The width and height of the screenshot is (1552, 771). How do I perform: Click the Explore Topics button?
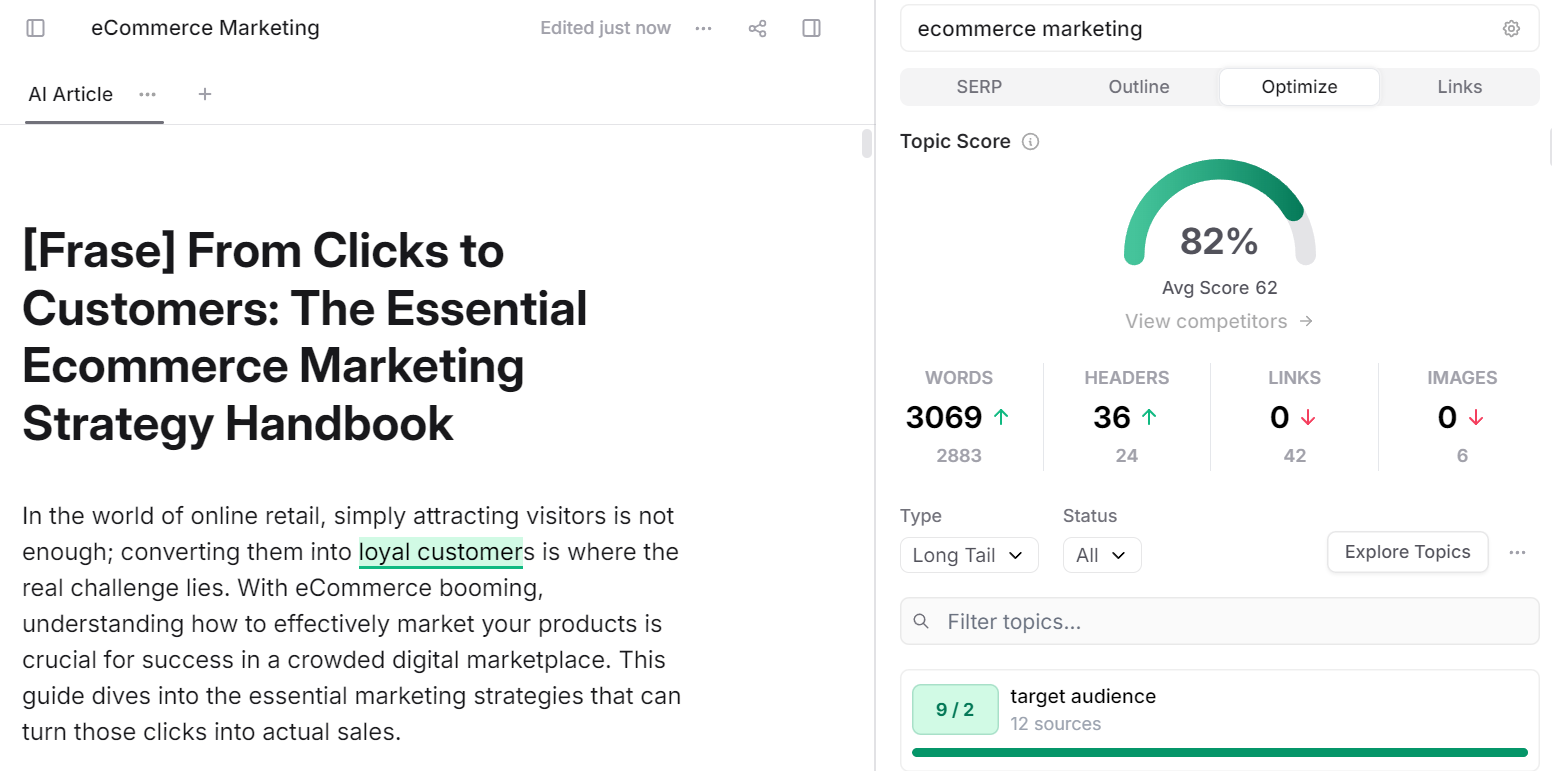[1407, 552]
